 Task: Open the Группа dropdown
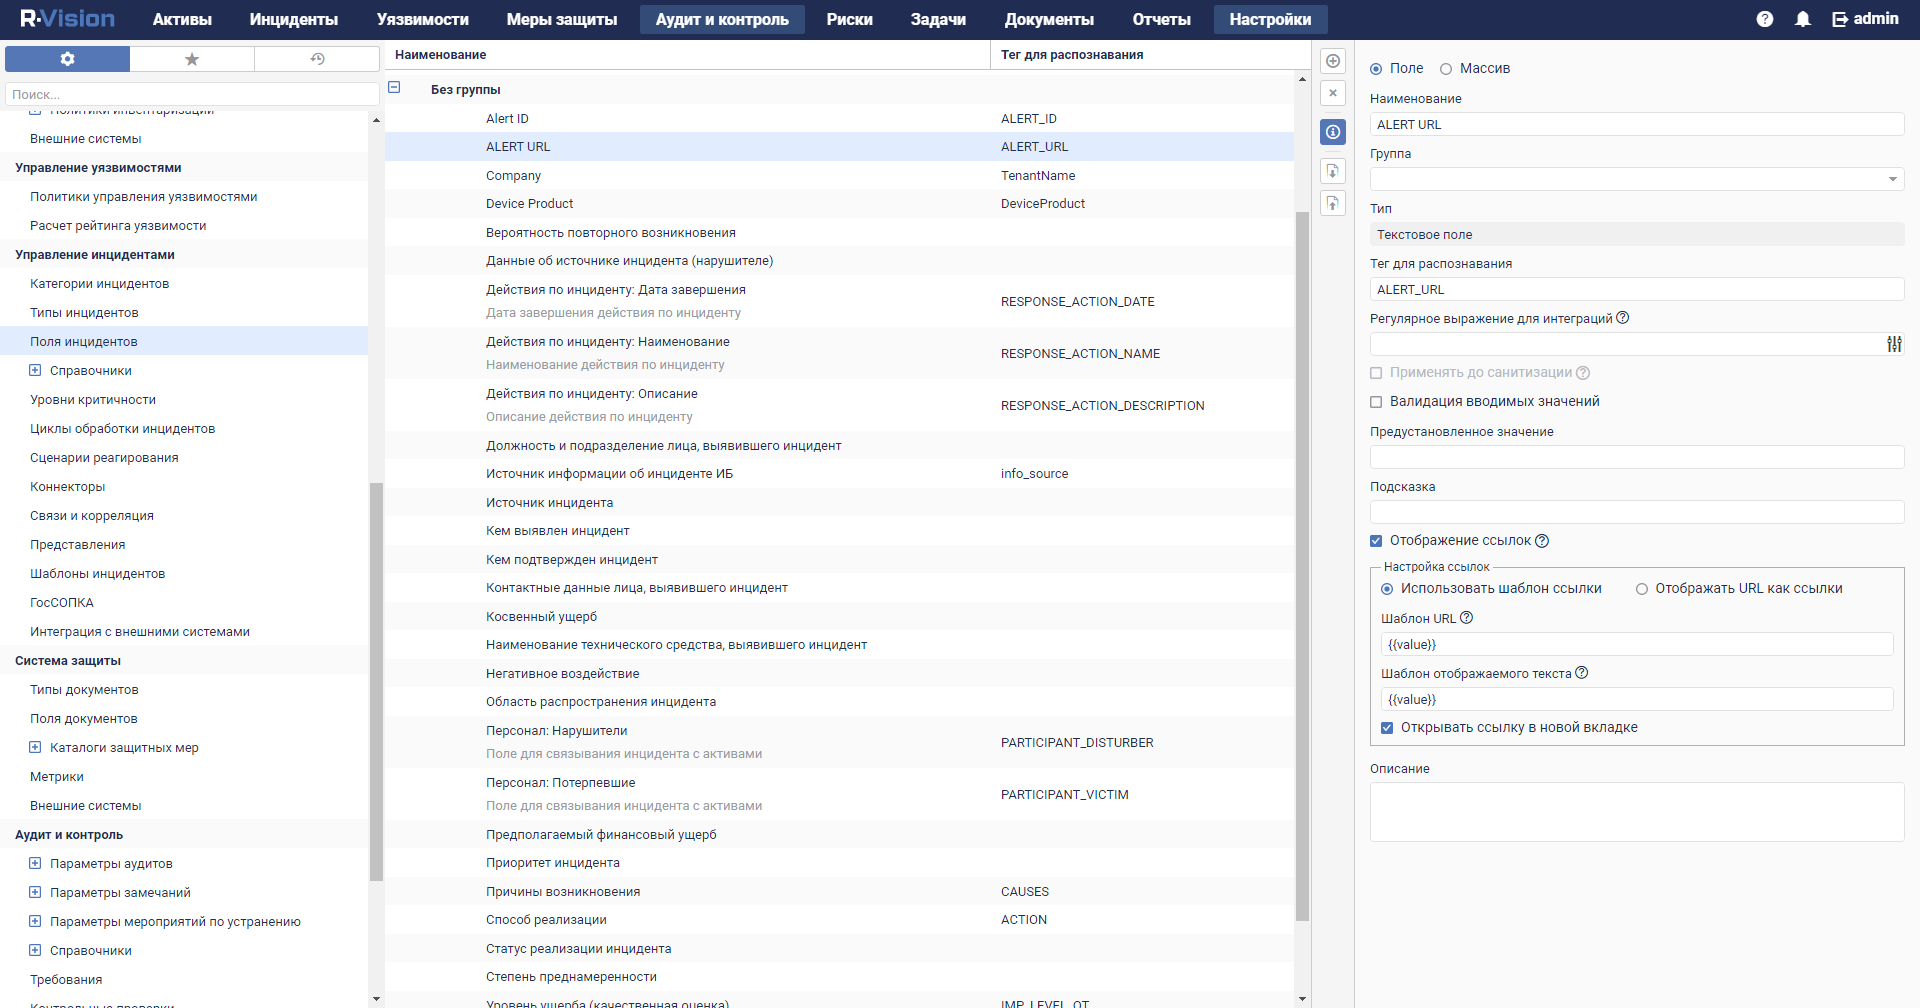tap(1892, 179)
